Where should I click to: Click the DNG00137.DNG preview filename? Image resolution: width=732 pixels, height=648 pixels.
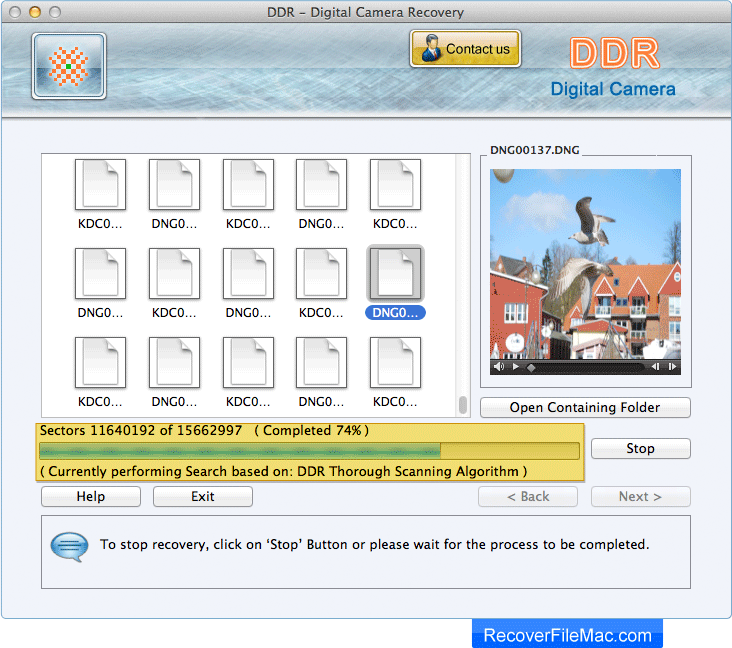(535, 150)
